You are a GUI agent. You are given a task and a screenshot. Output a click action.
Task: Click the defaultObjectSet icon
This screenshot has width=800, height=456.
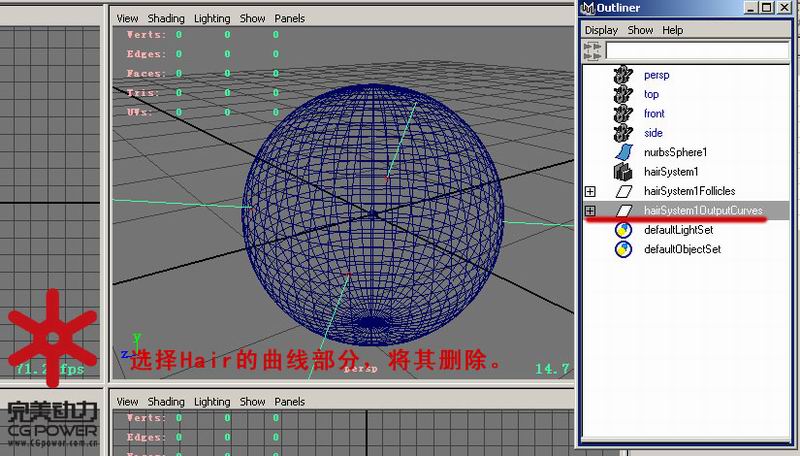coord(623,249)
